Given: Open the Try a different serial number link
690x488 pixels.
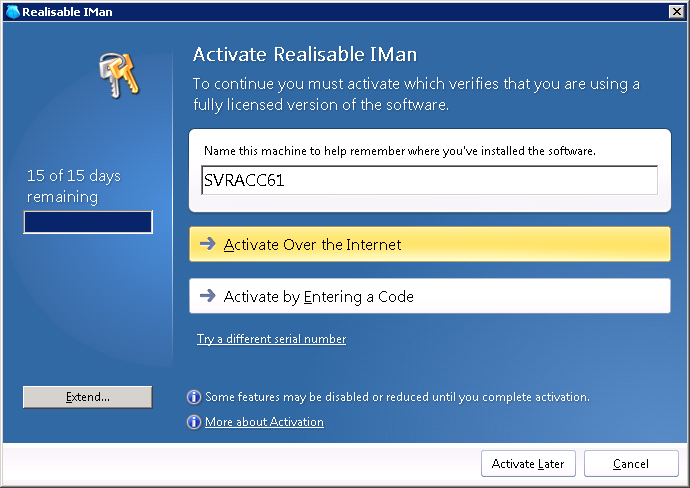Looking at the screenshot, I should 271,339.
